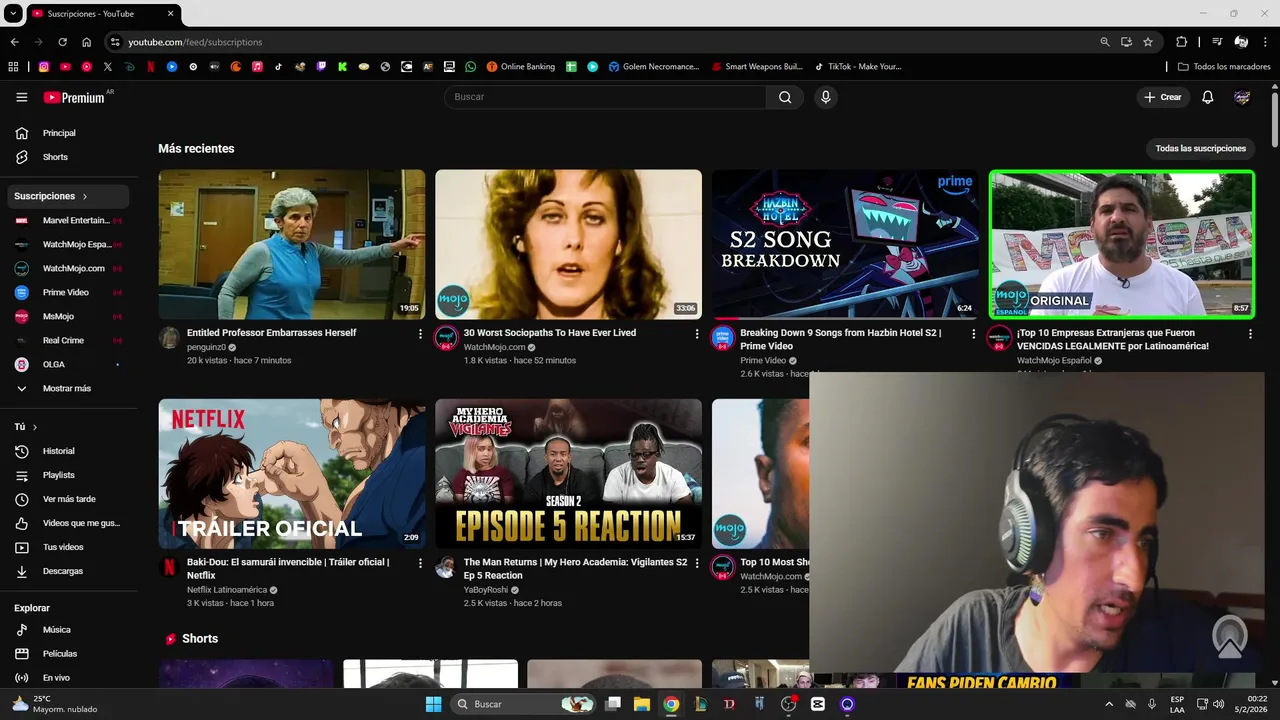The height and width of the screenshot is (720, 1280).
Task: Go to Principal in sidebar
Action: click(67, 133)
